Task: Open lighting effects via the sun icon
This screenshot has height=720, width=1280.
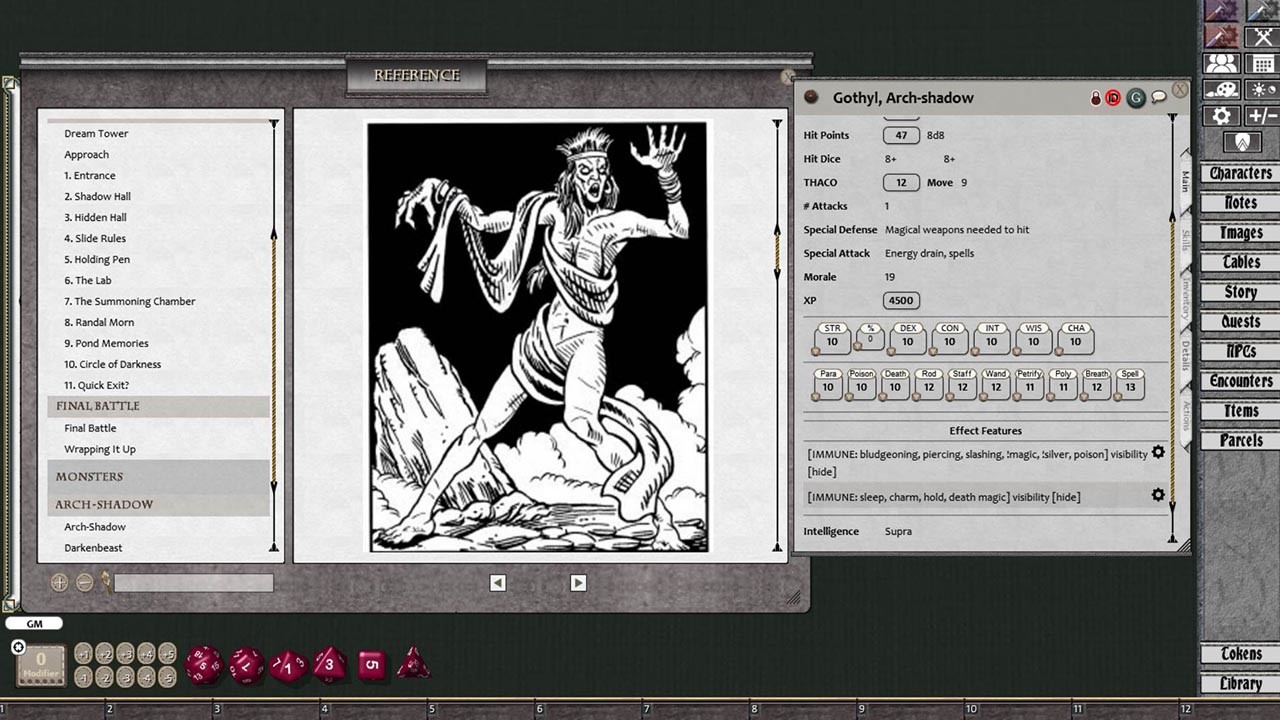Action: (1261, 89)
